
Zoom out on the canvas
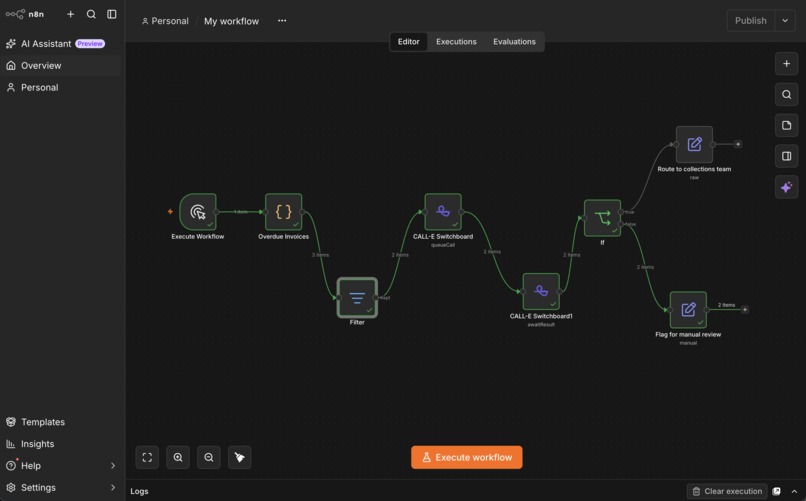pyautogui.click(x=209, y=457)
